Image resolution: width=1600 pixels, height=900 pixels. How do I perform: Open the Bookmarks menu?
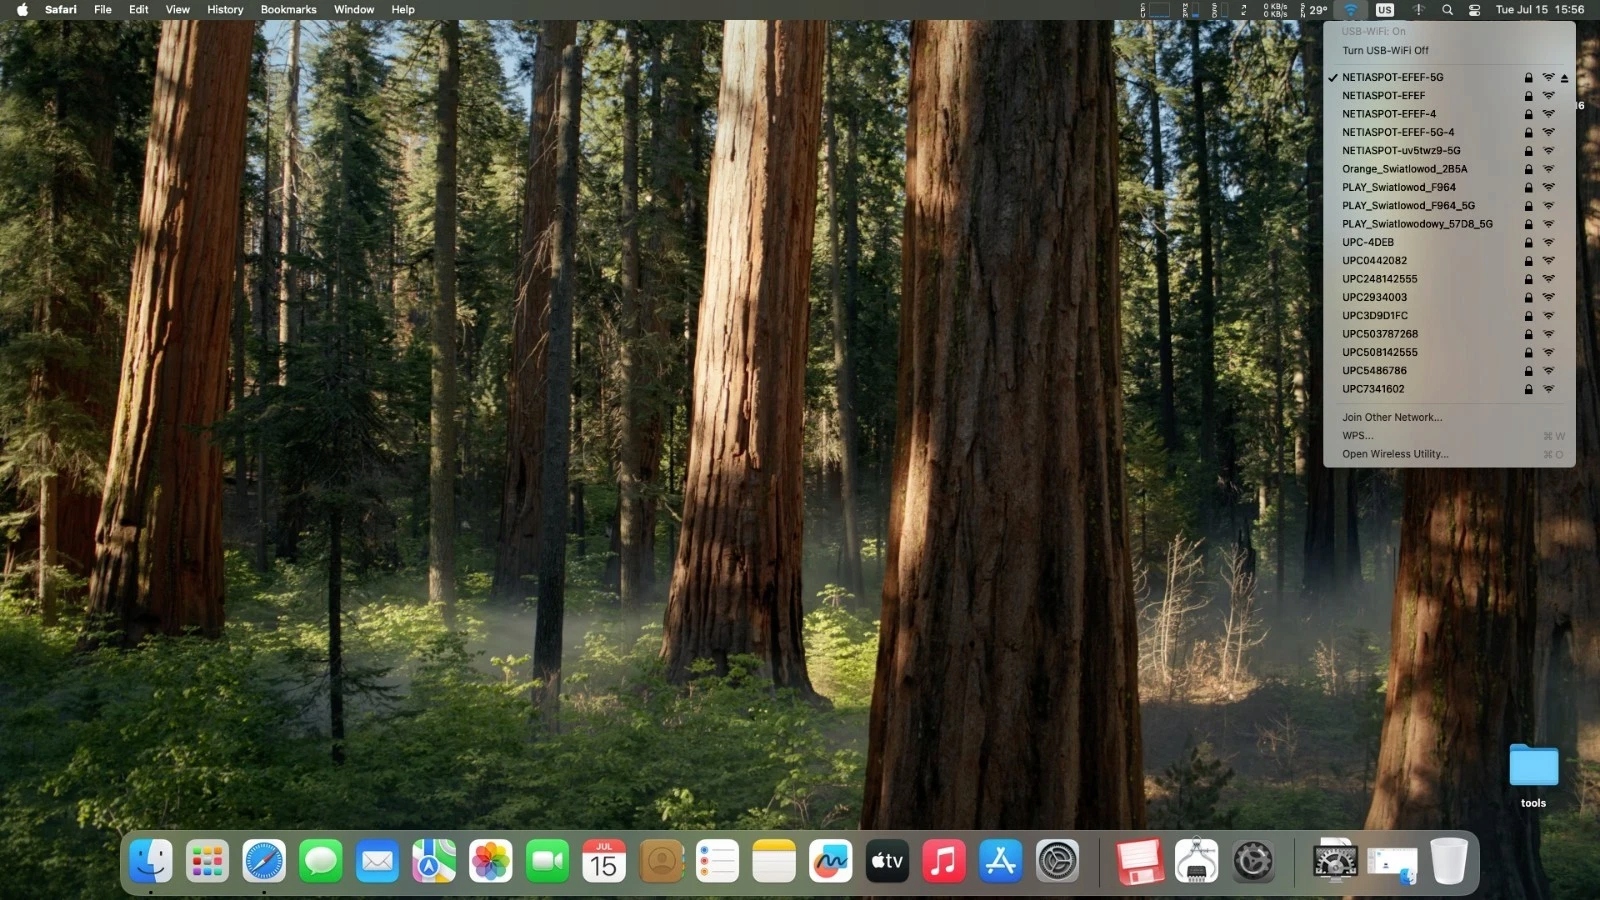[288, 10]
